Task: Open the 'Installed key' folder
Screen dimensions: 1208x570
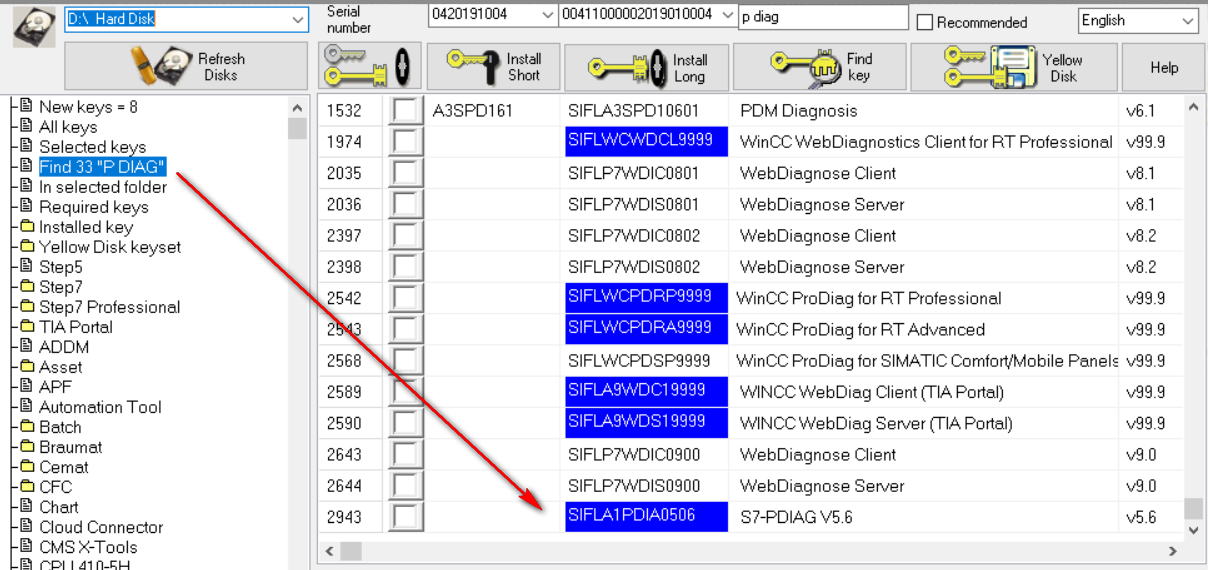Action: click(85, 227)
